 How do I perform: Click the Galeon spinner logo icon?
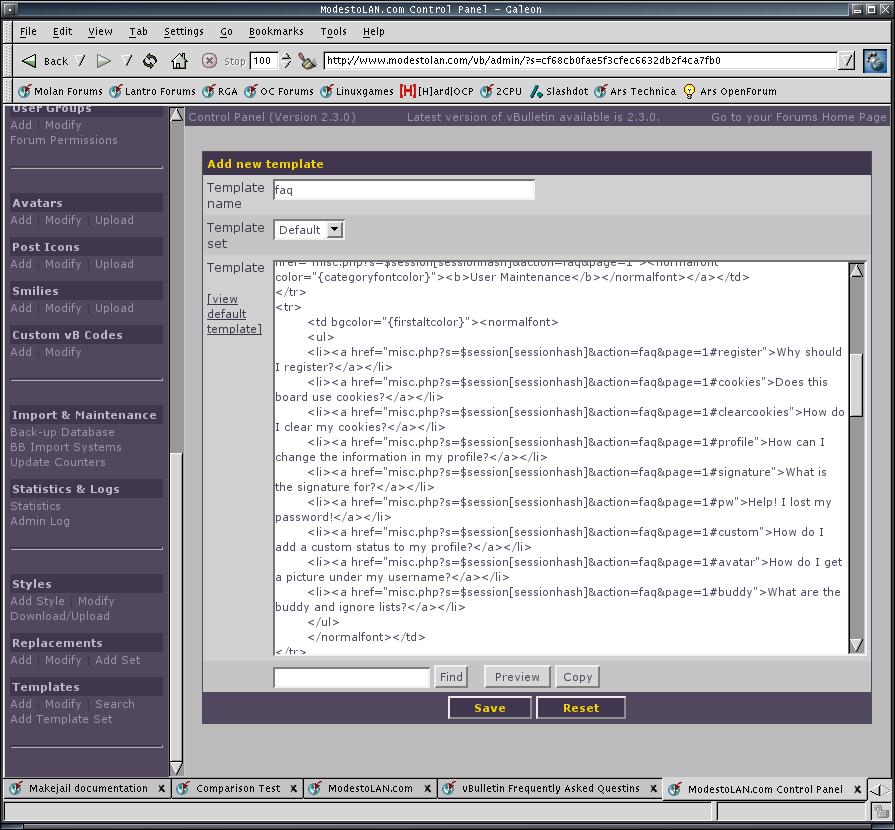875,61
